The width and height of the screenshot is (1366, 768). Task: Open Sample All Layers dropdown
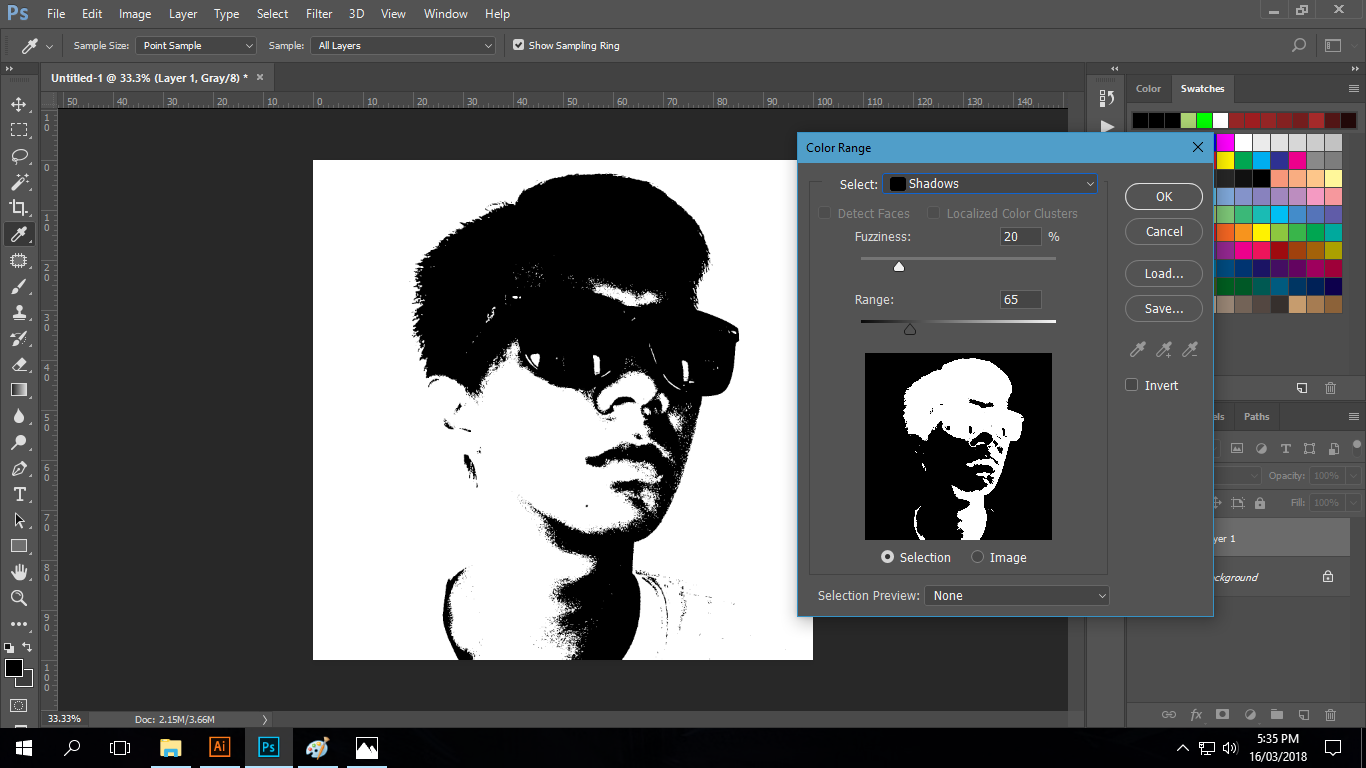[x=404, y=45]
